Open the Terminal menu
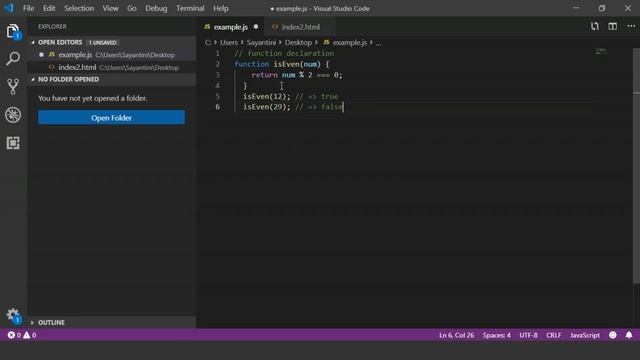640x360 pixels. coord(190,8)
